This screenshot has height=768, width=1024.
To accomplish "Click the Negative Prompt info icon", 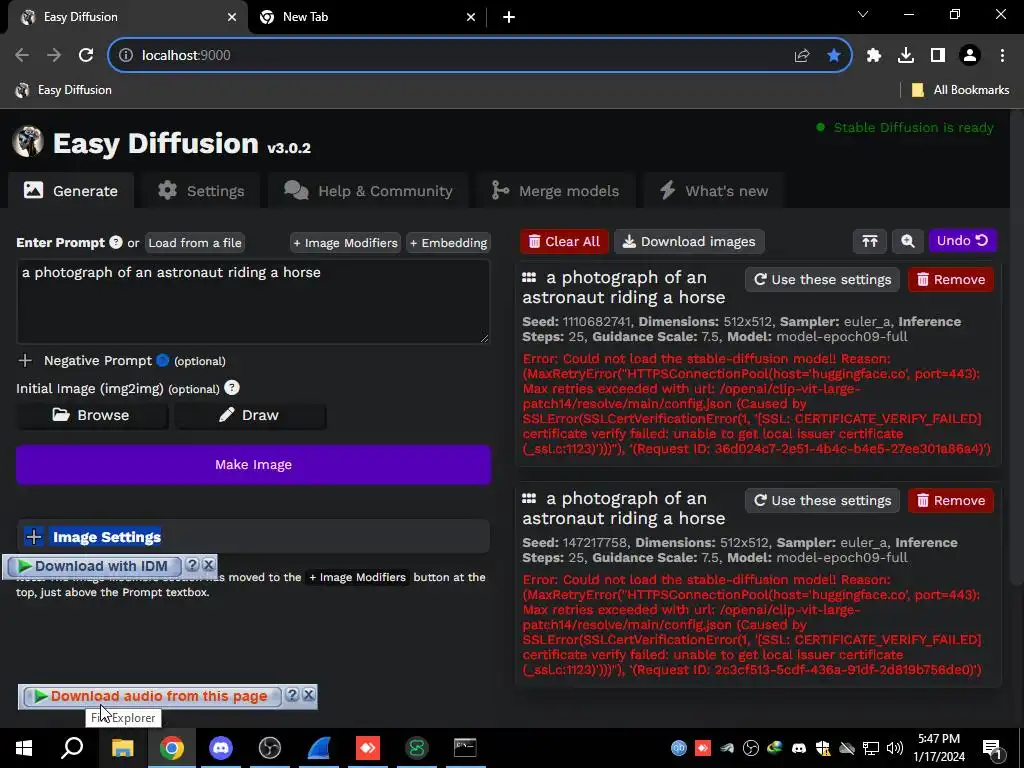I will click(163, 360).
